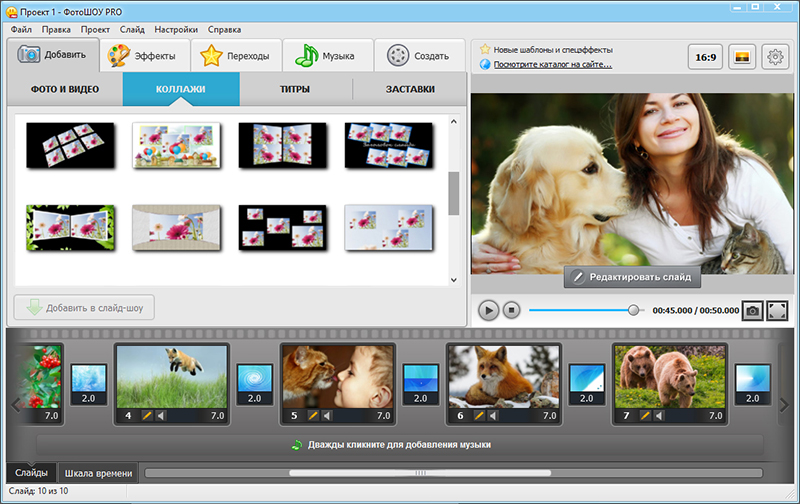Click the Редактировать слайд button
This screenshot has height=504, width=800.
point(632,277)
